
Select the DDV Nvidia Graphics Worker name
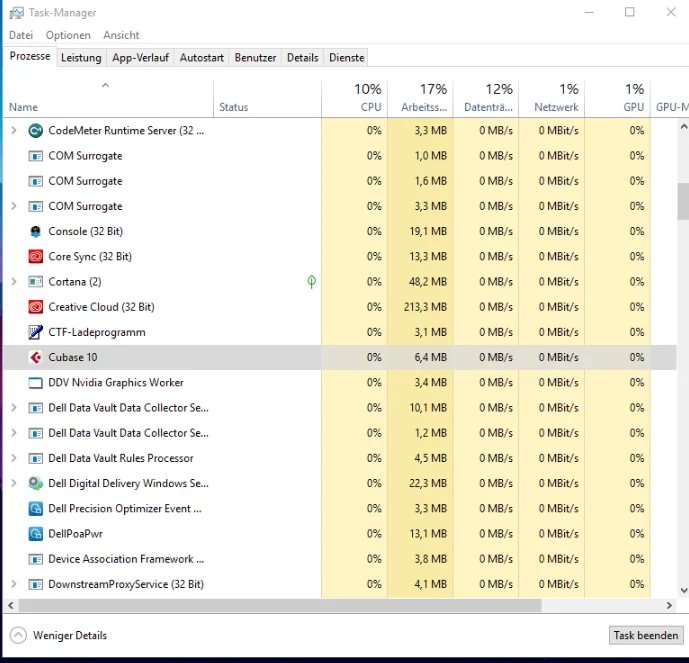click(x=116, y=383)
